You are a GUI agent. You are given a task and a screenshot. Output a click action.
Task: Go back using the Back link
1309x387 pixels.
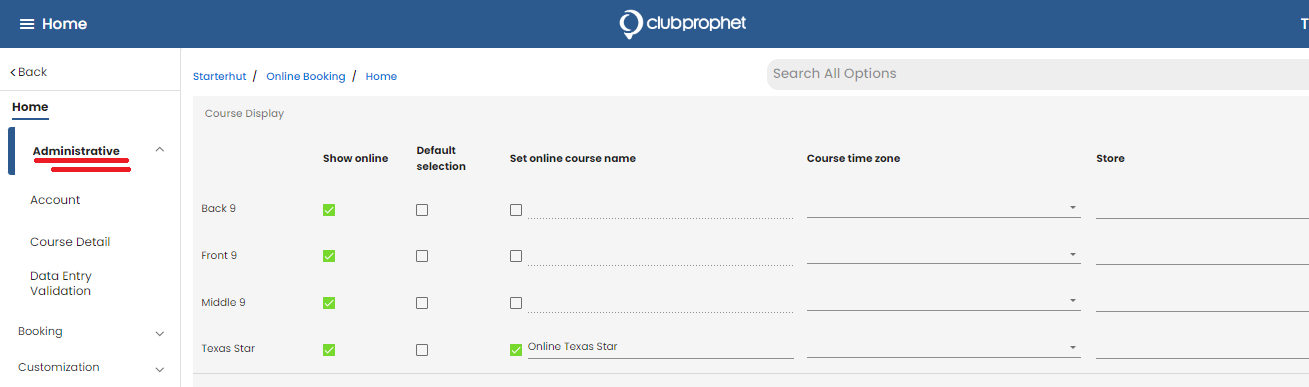coord(29,72)
